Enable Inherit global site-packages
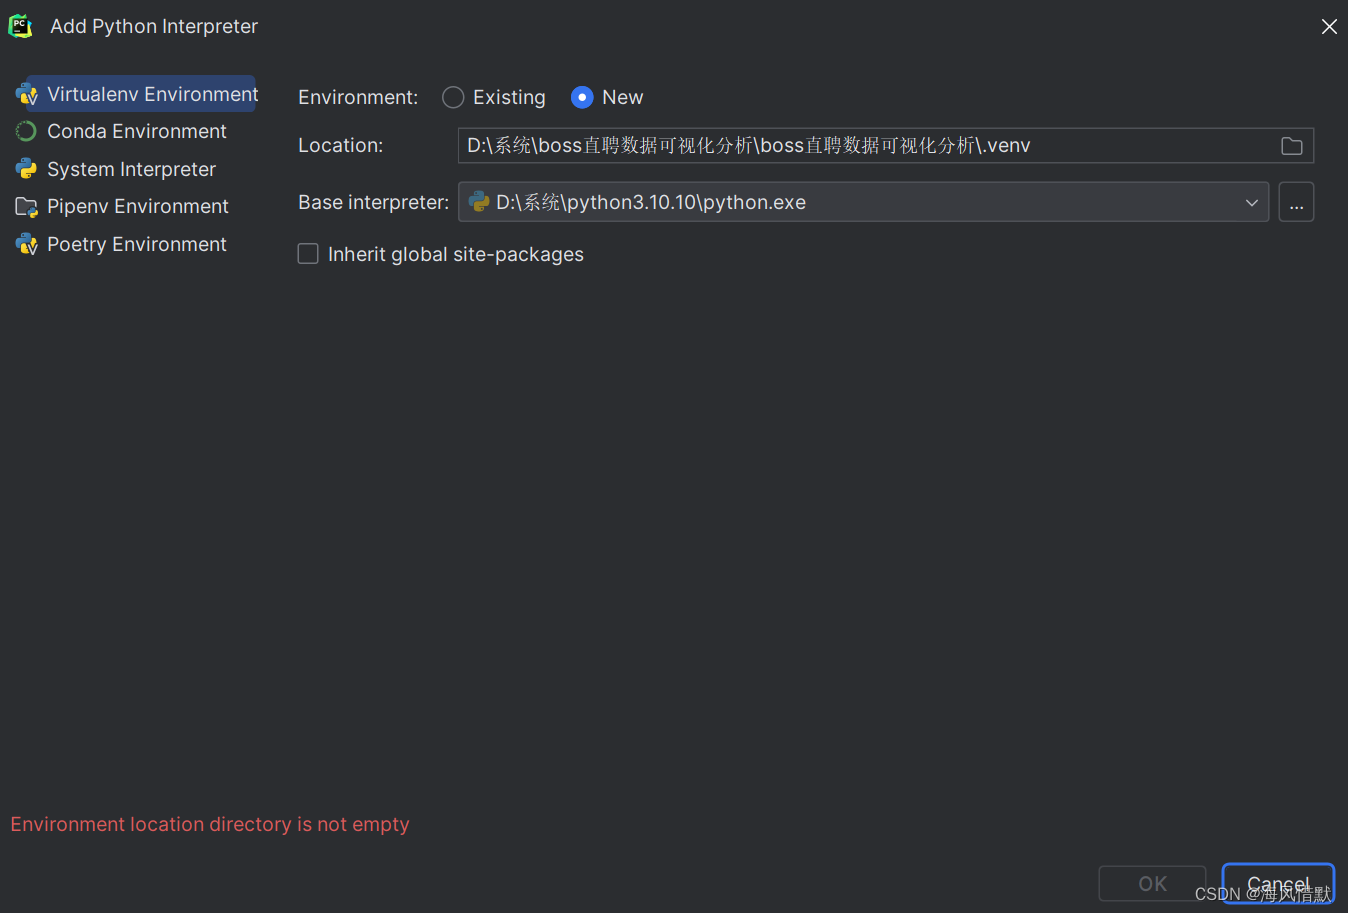Image resolution: width=1348 pixels, height=913 pixels. pyautogui.click(x=308, y=253)
